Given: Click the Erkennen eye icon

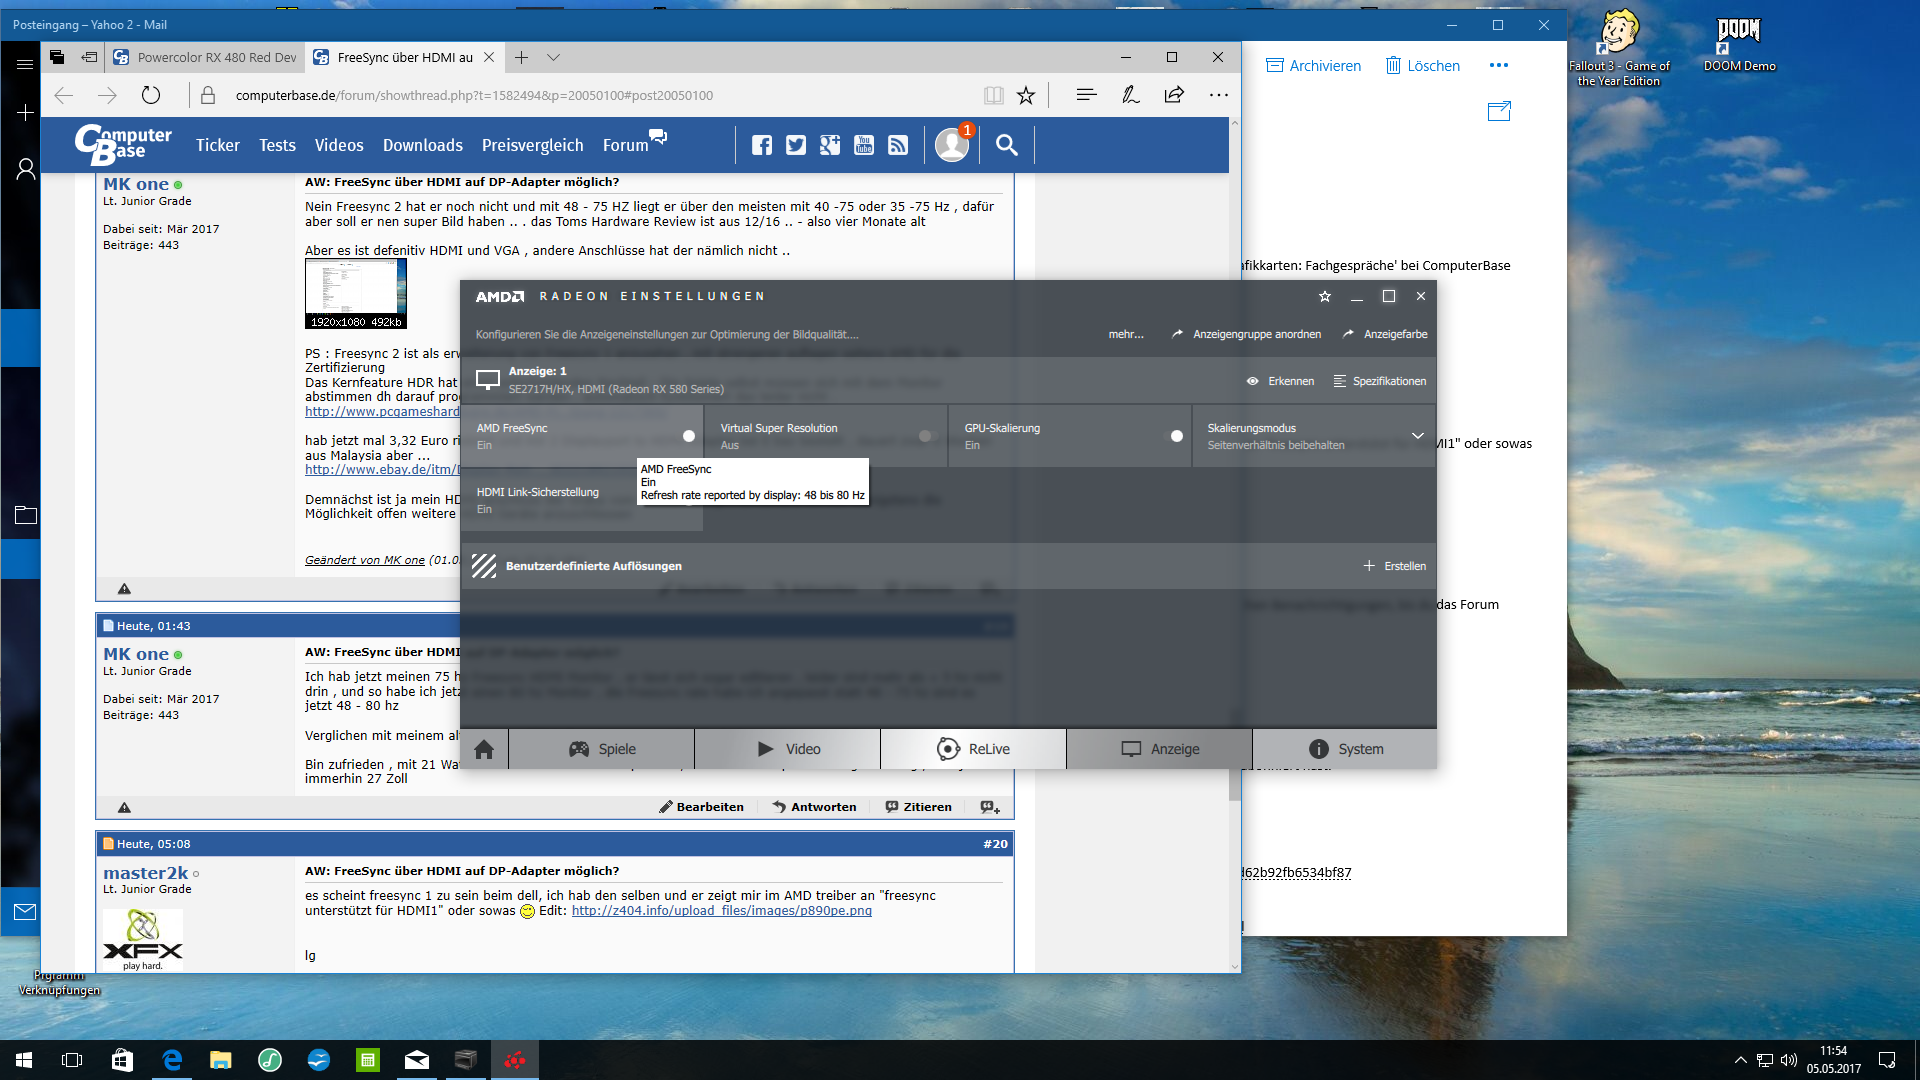Looking at the screenshot, I should click(x=1252, y=381).
